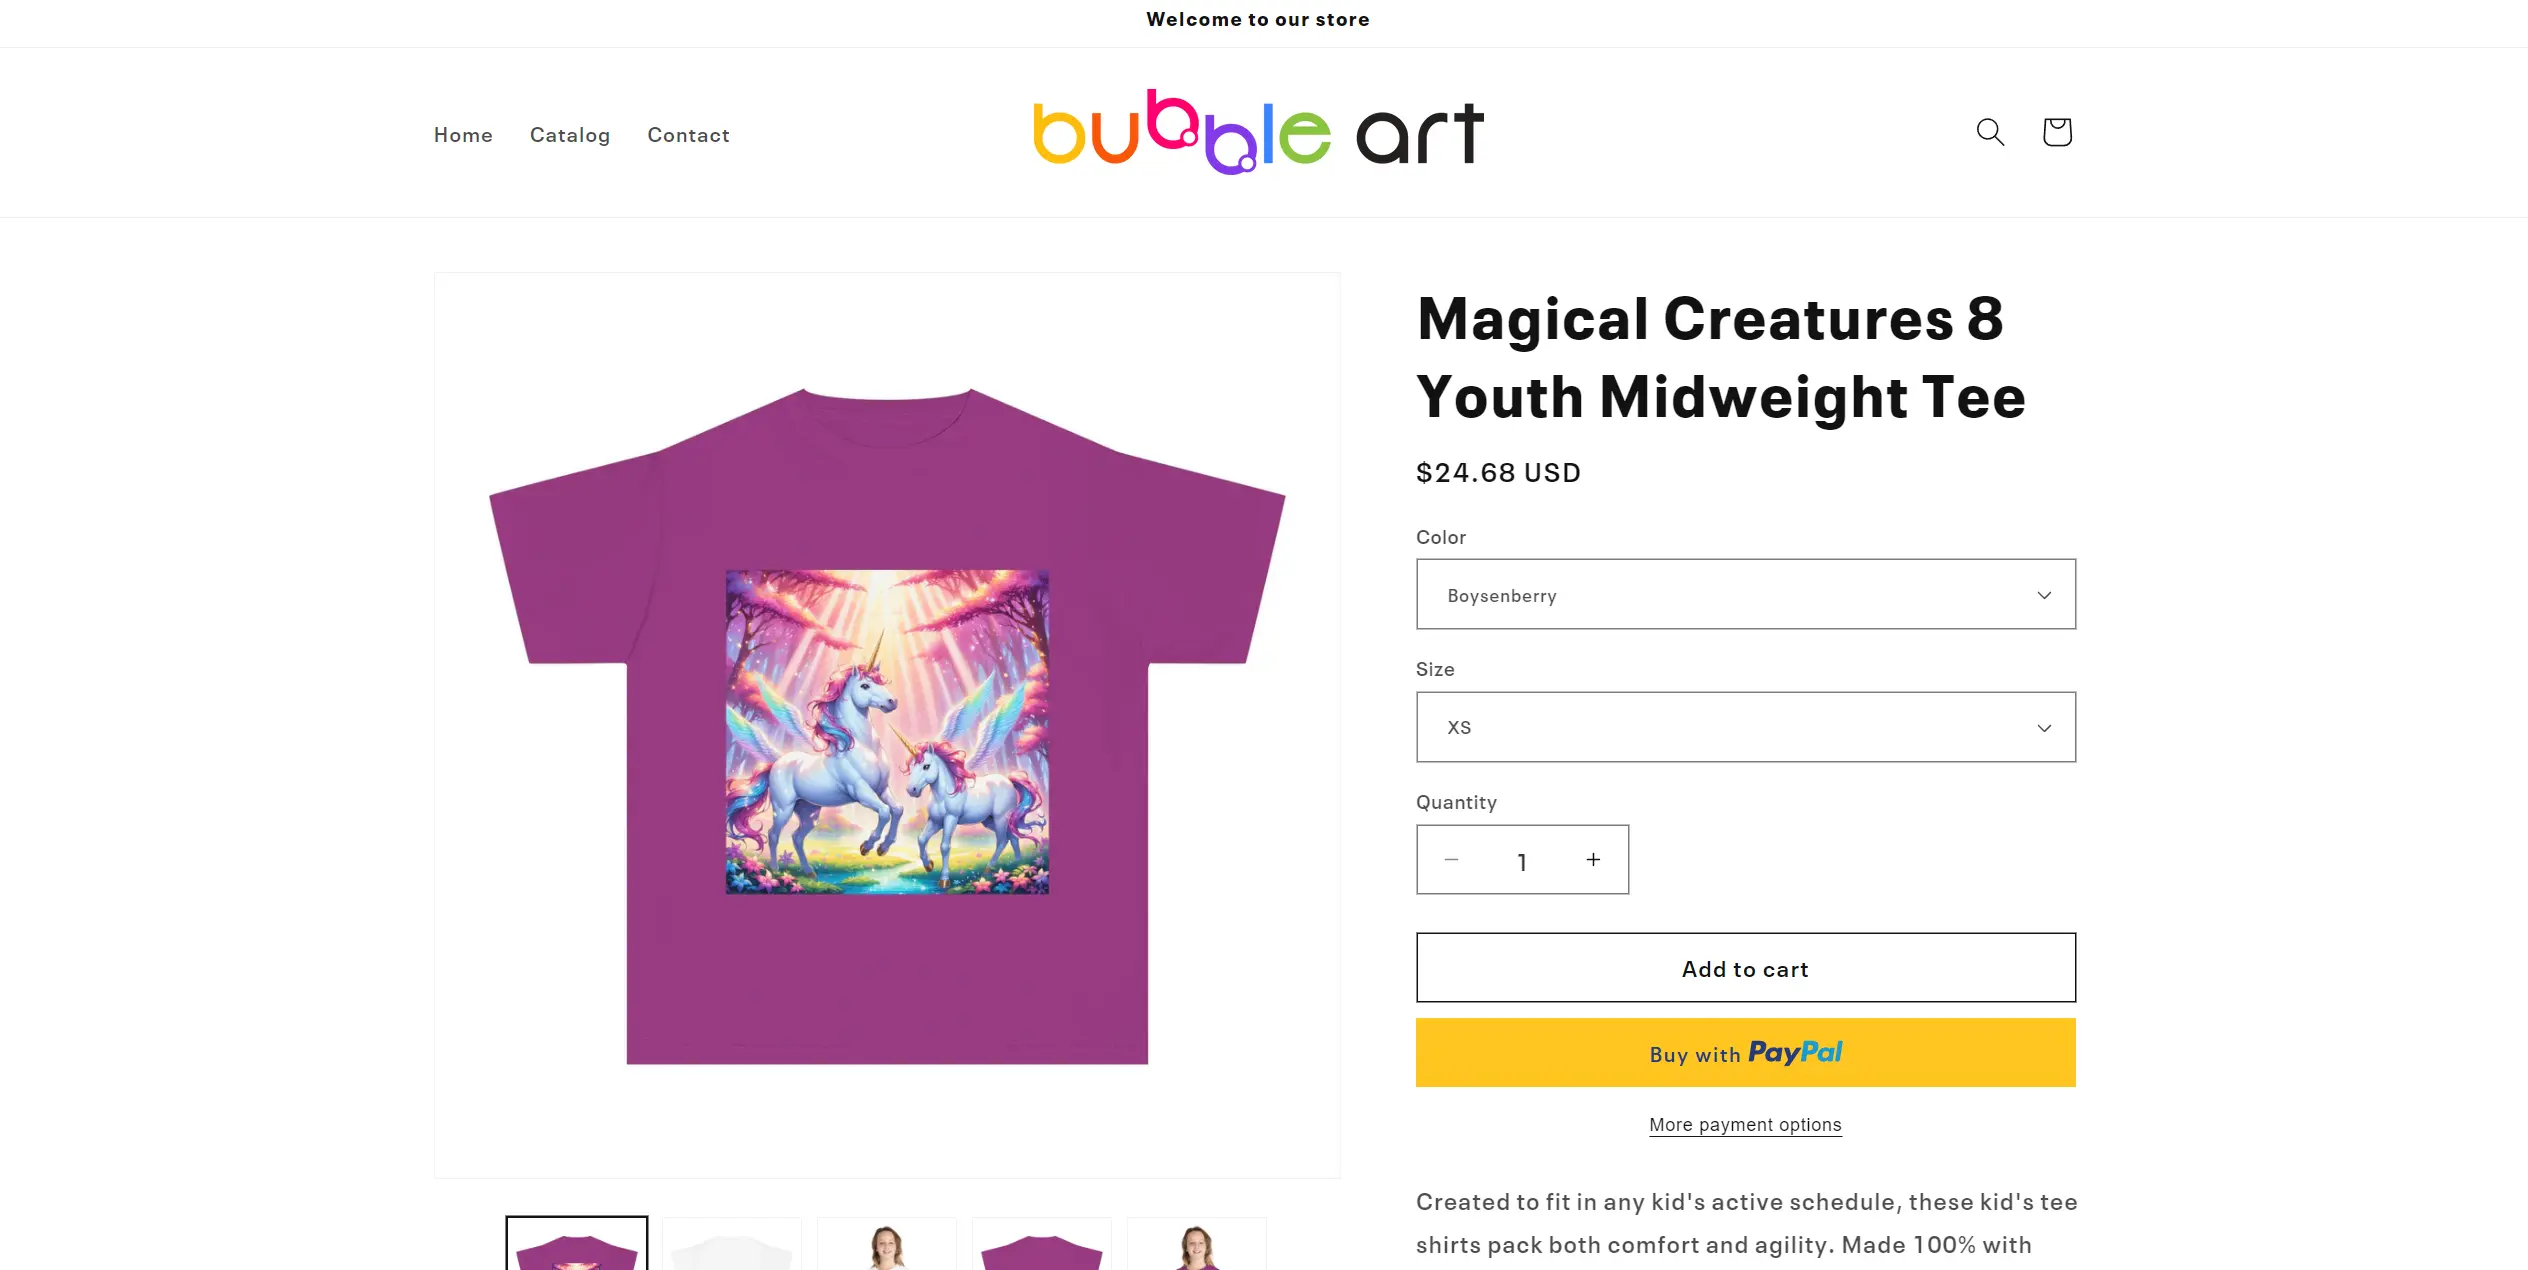Select the white tee thumbnail
2528x1270 pixels.
tap(732, 1244)
